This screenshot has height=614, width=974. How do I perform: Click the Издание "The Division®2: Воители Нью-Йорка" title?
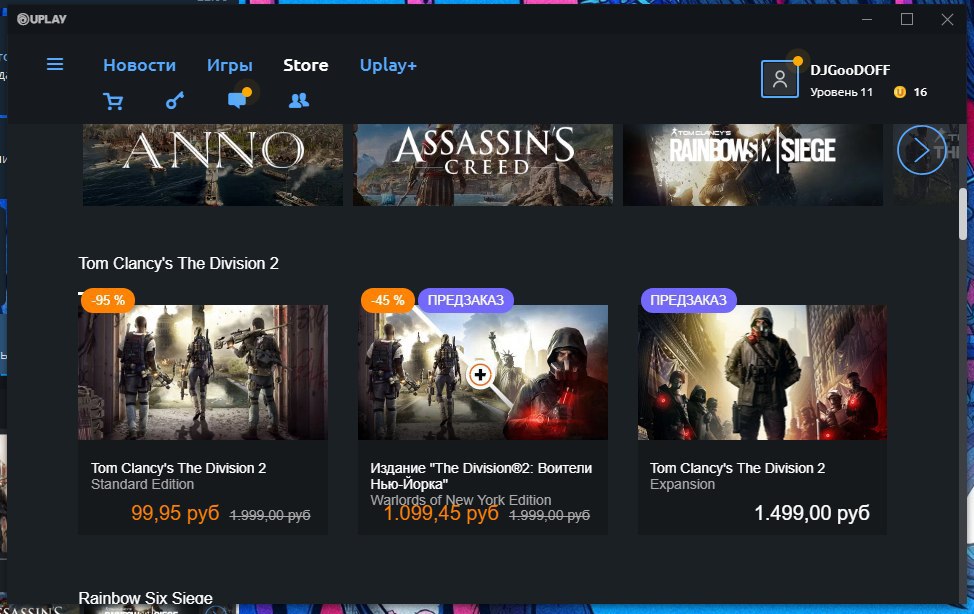tap(481, 476)
